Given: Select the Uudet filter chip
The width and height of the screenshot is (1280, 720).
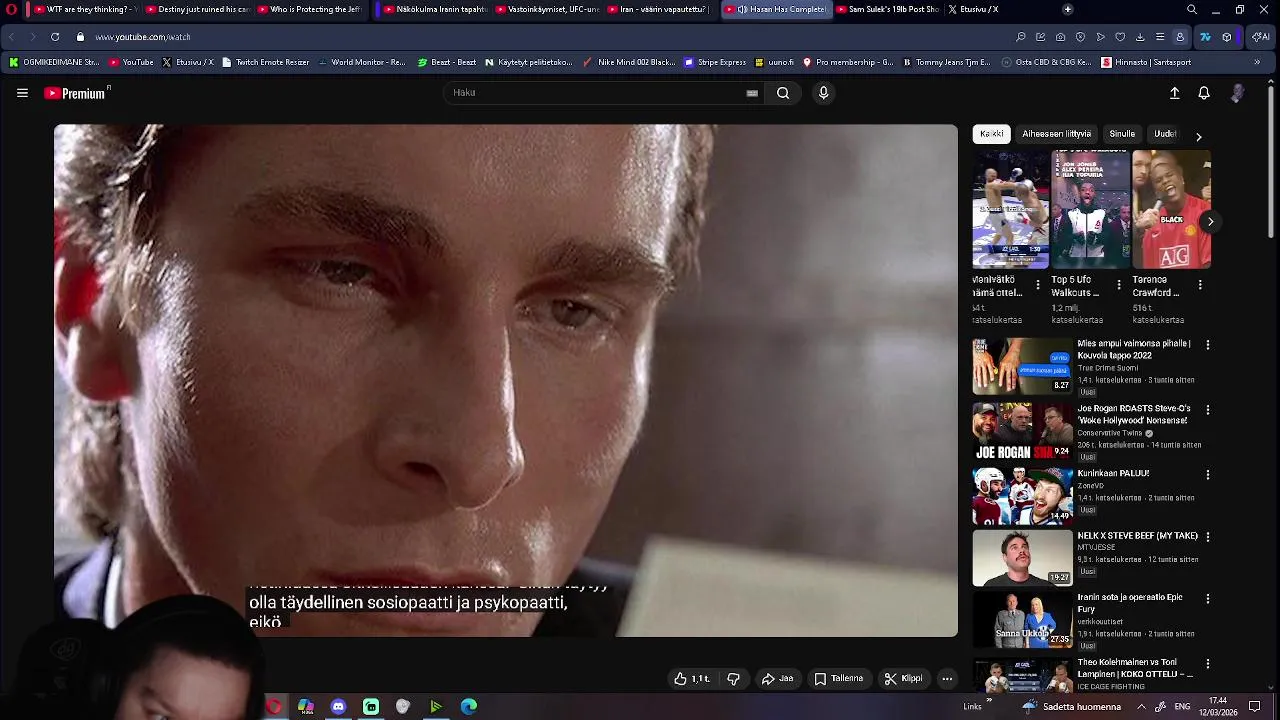Looking at the screenshot, I should (x=1165, y=134).
